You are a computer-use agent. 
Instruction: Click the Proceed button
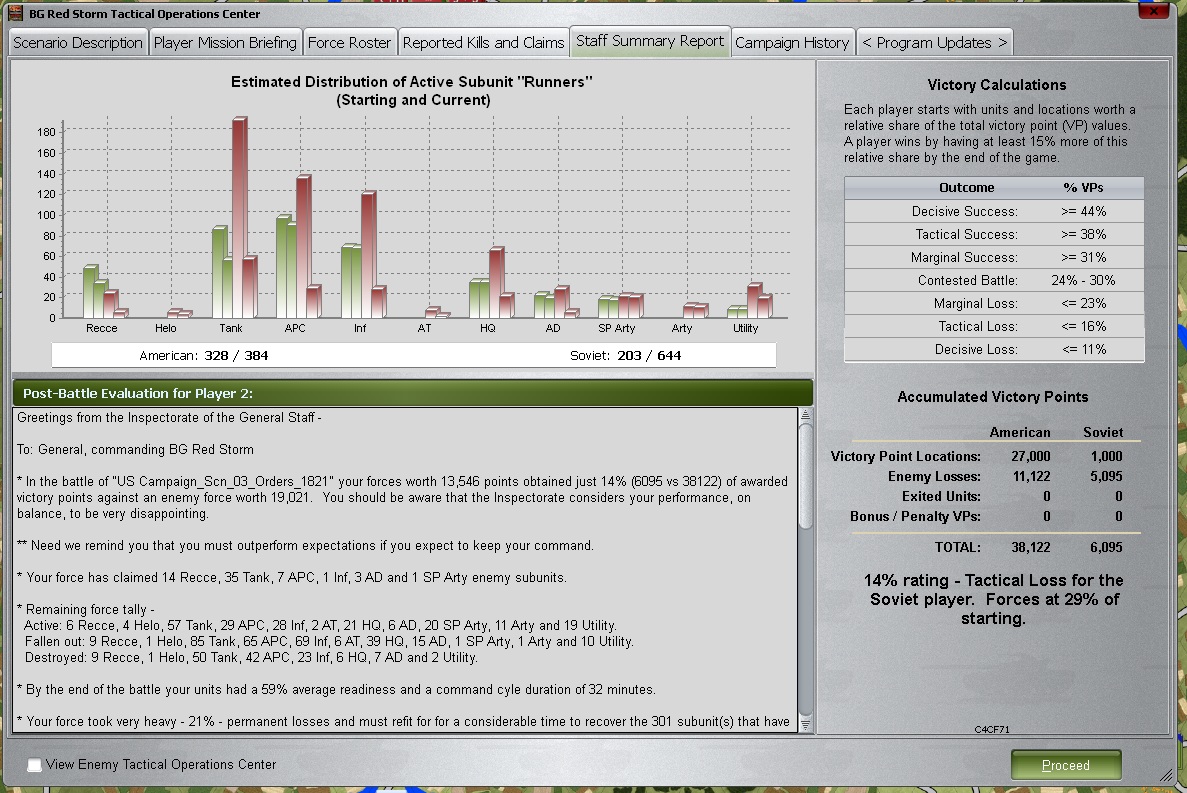(1065, 765)
